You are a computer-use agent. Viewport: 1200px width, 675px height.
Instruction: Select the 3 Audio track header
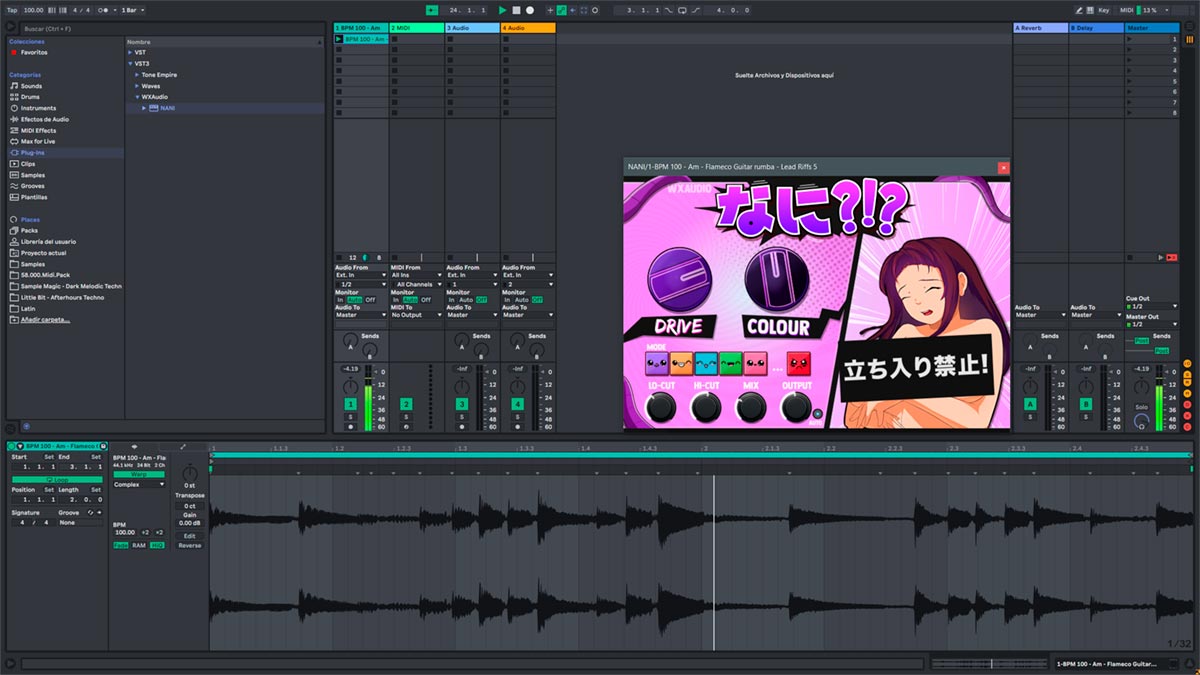pos(472,28)
